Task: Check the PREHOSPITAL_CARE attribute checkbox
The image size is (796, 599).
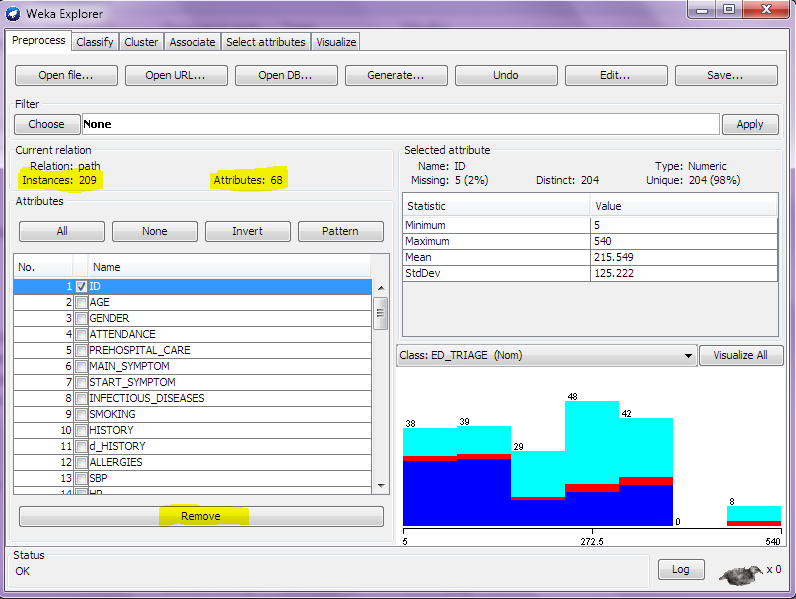Action: tap(81, 350)
